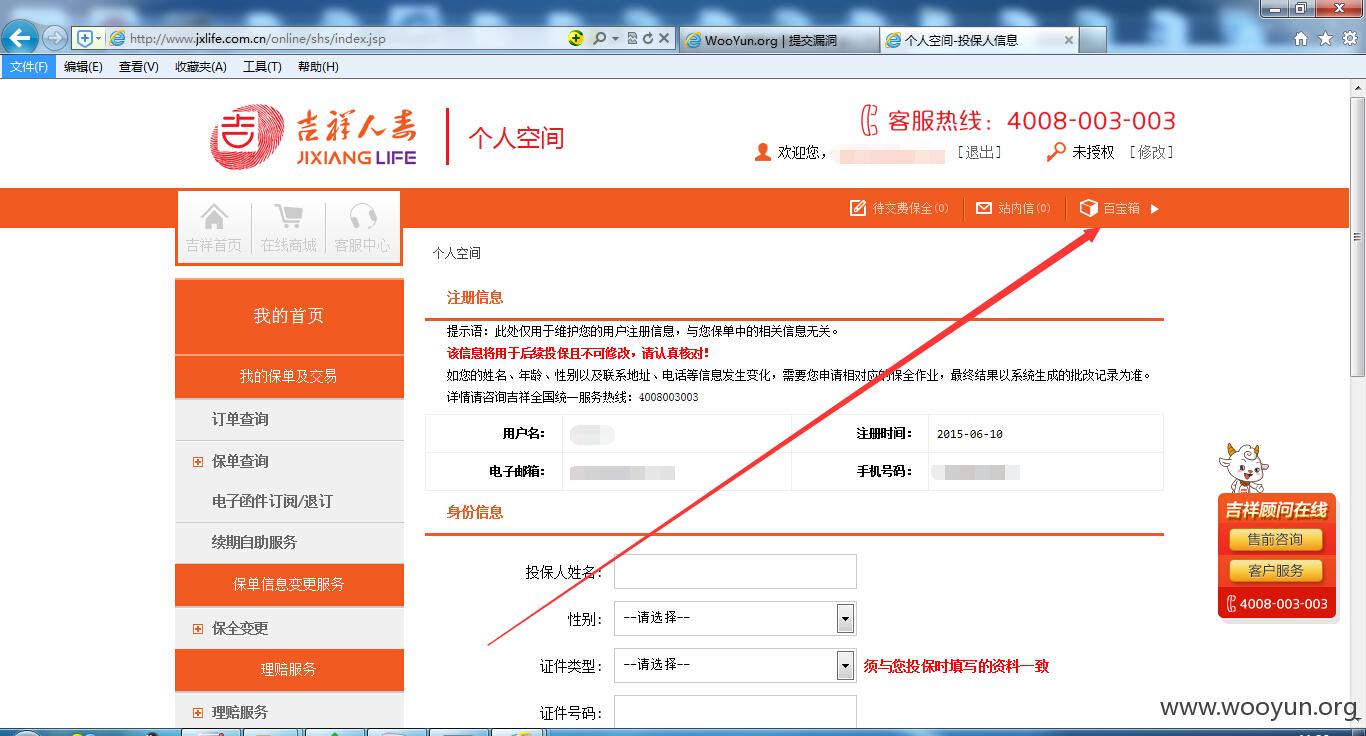Screen dimensions: 1366x736
Task: Click the page vertical scrollbar thumb
Action: coord(1357,237)
